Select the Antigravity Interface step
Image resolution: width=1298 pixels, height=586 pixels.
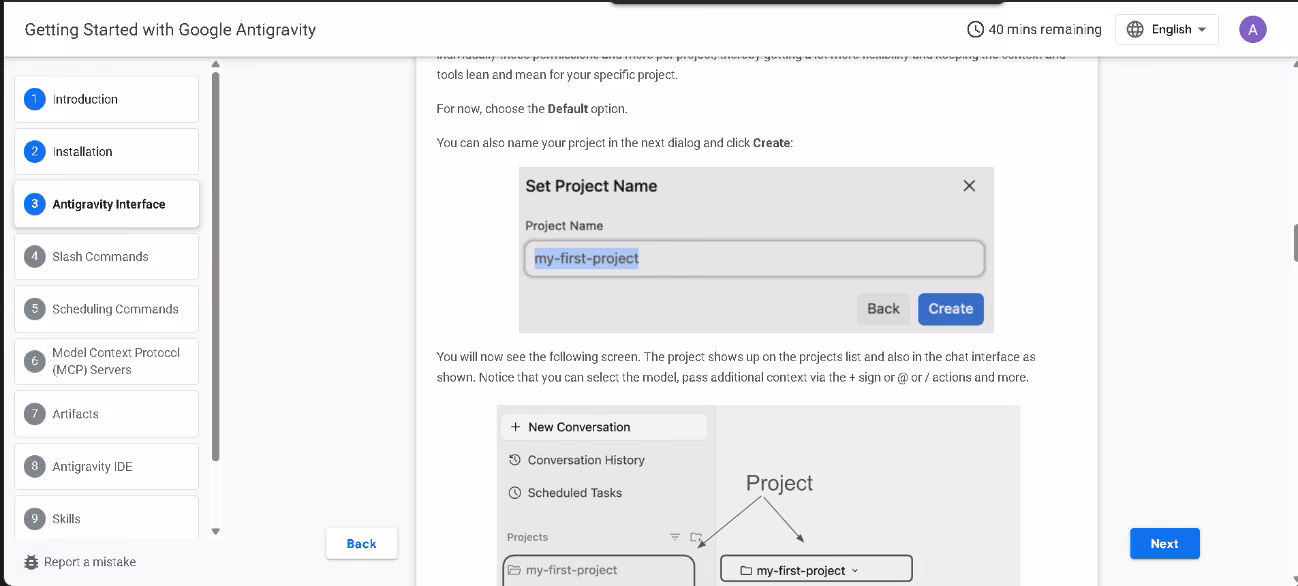point(106,204)
